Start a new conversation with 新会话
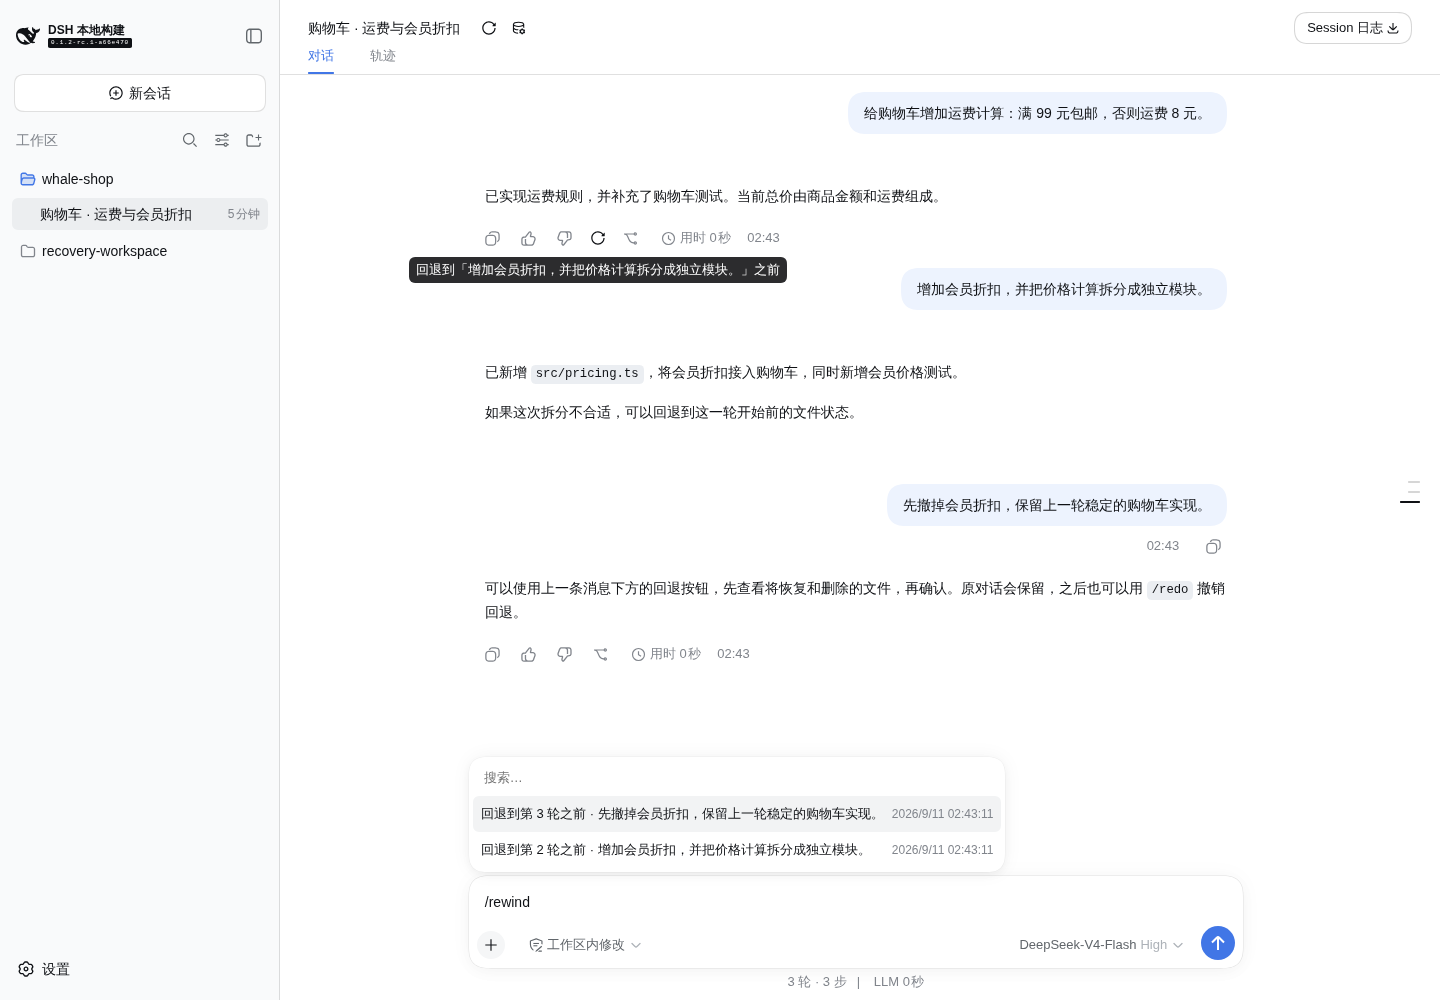 [140, 93]
